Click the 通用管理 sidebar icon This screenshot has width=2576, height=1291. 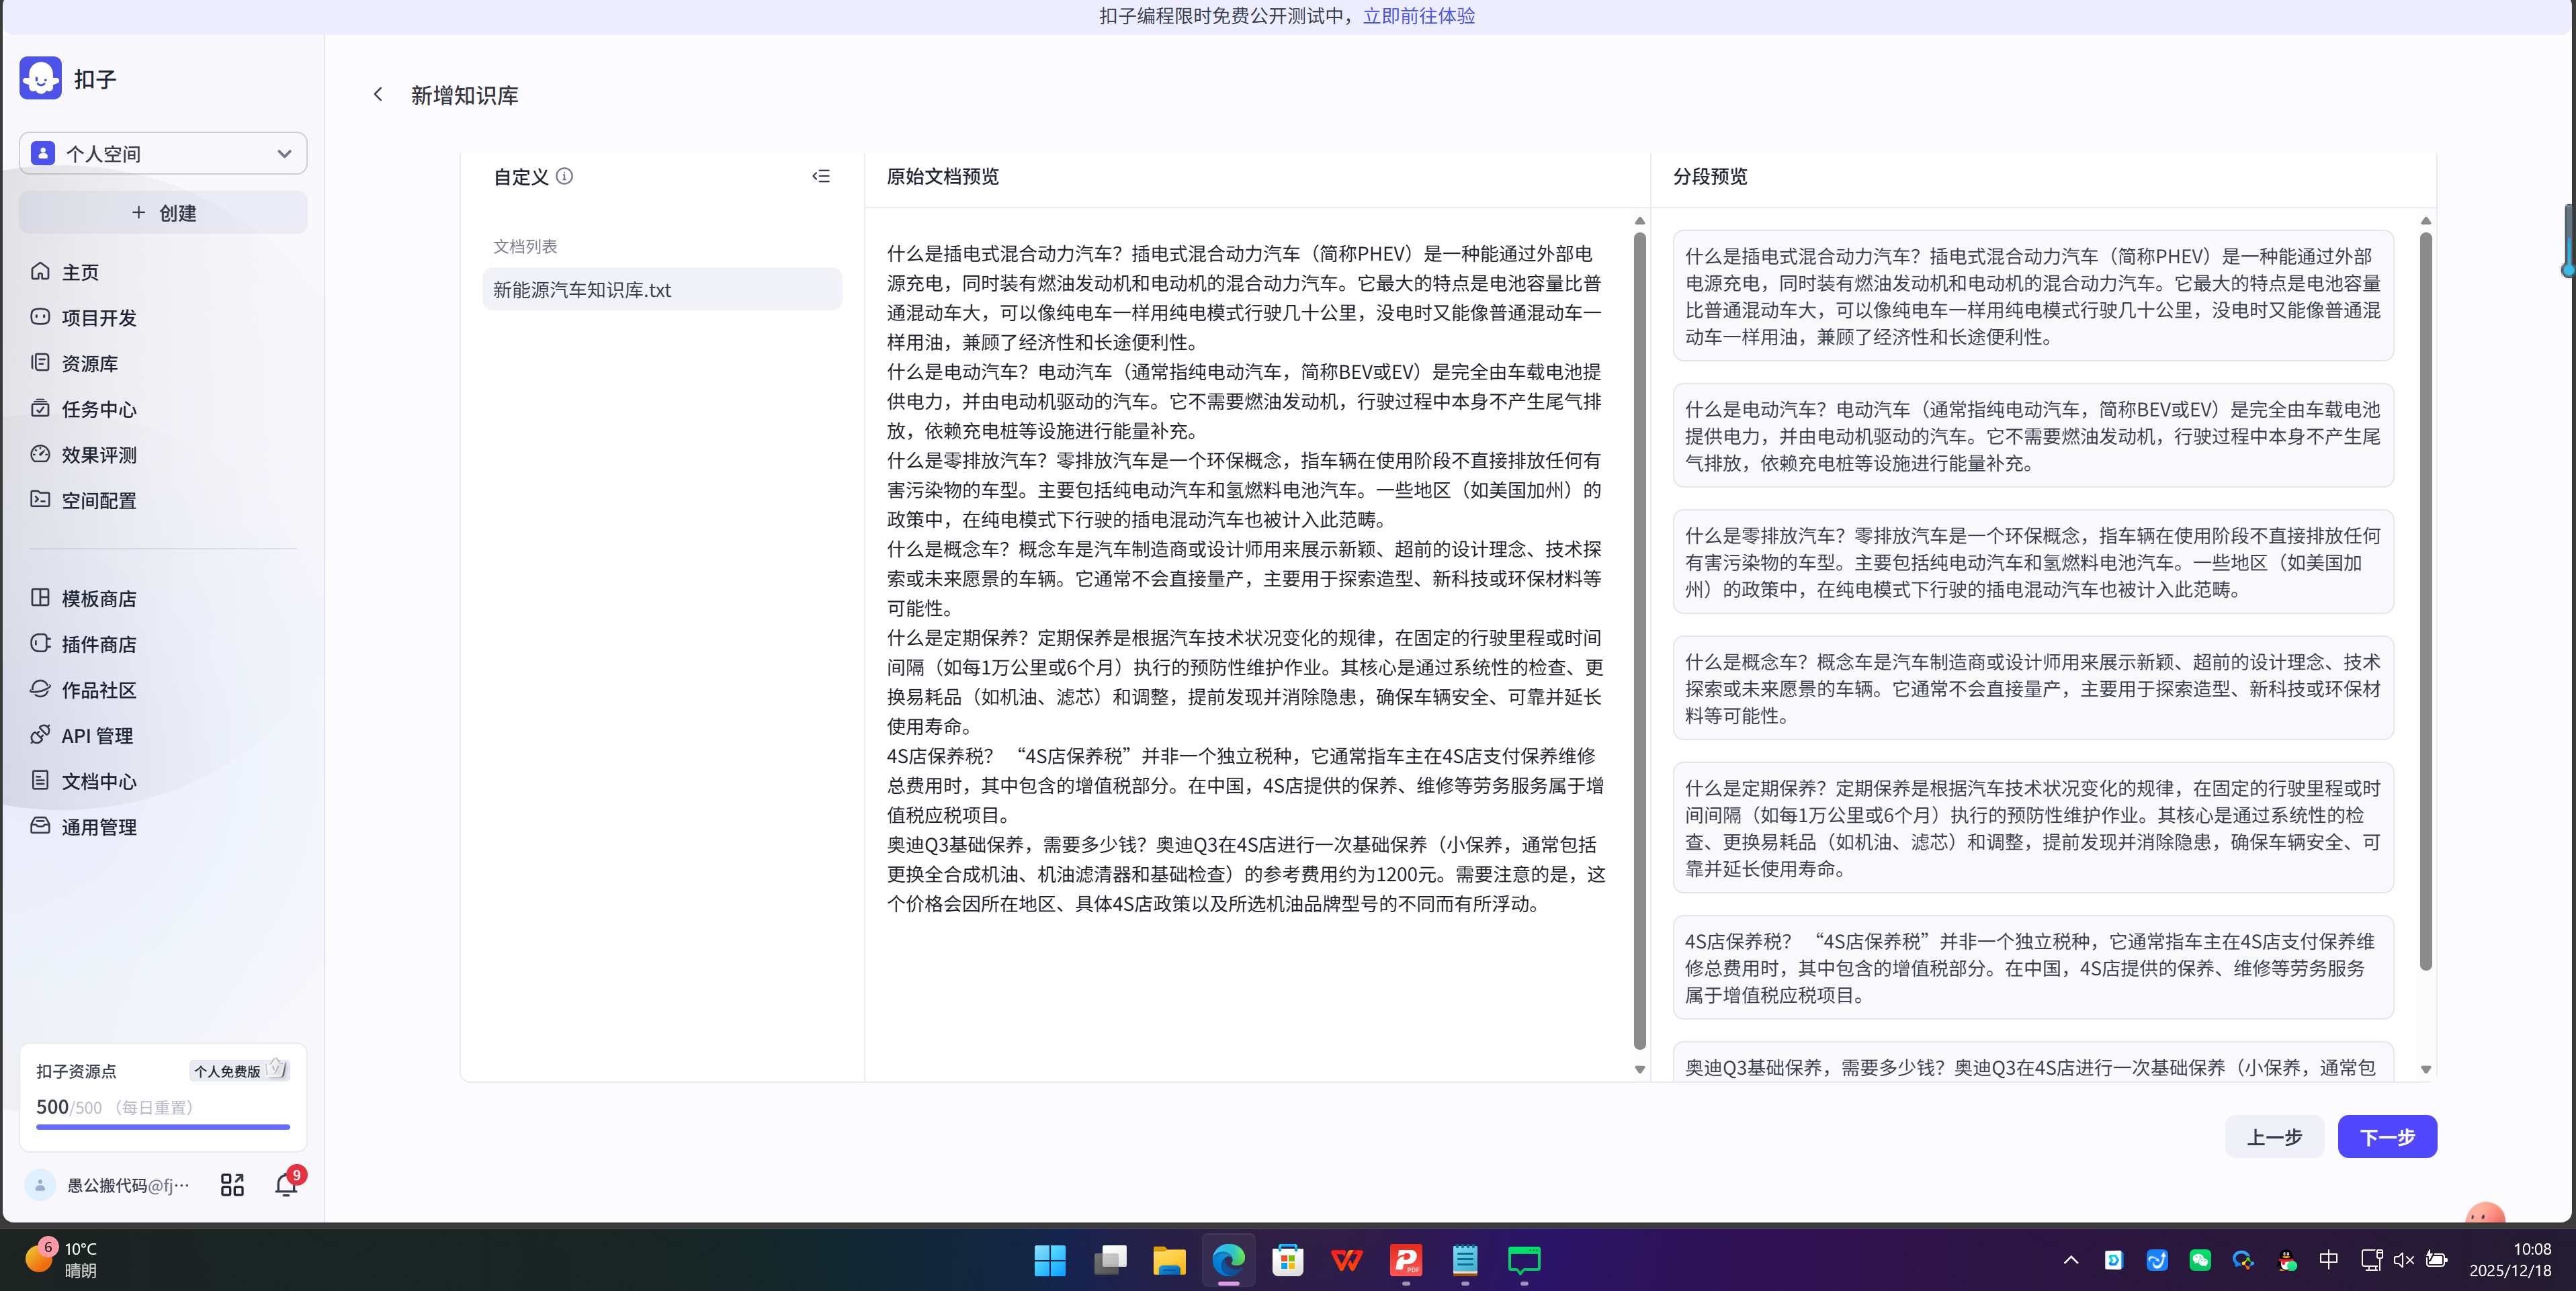click(40, 826)
